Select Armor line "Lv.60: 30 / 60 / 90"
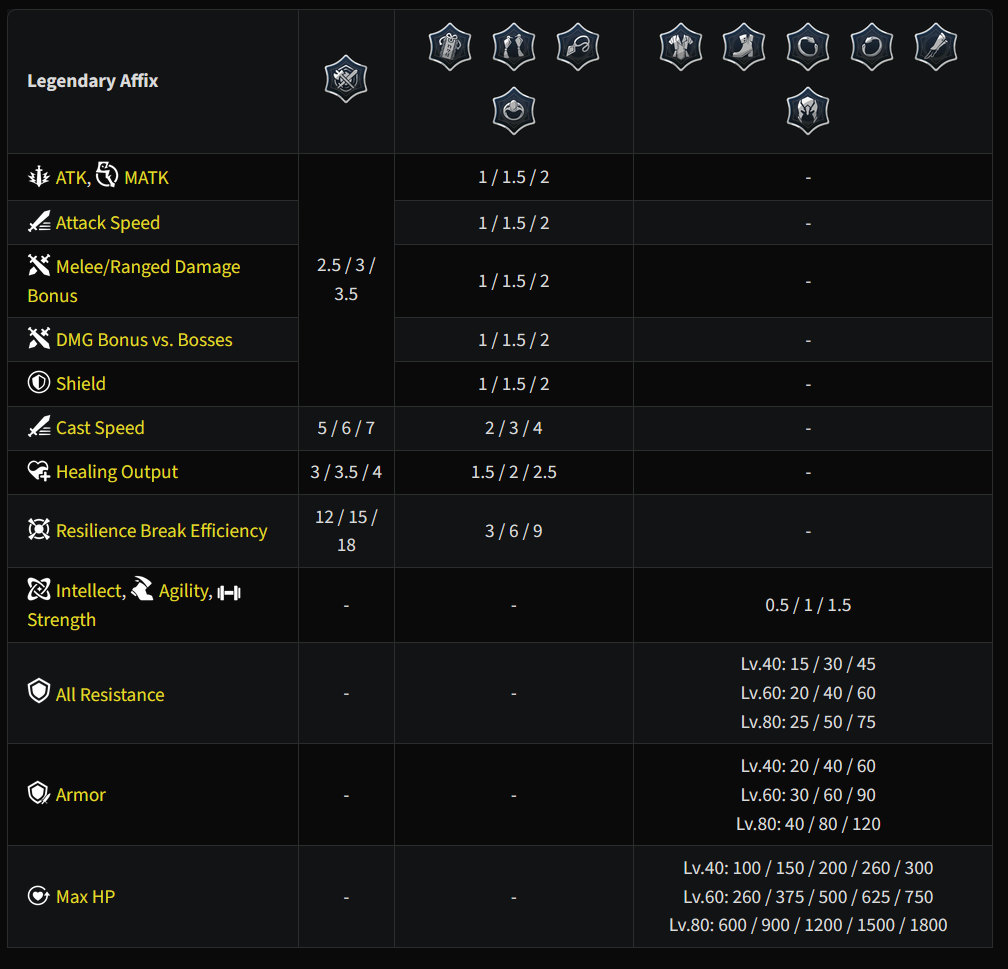This screenshot has width=1008, height=969. (808, 795)
